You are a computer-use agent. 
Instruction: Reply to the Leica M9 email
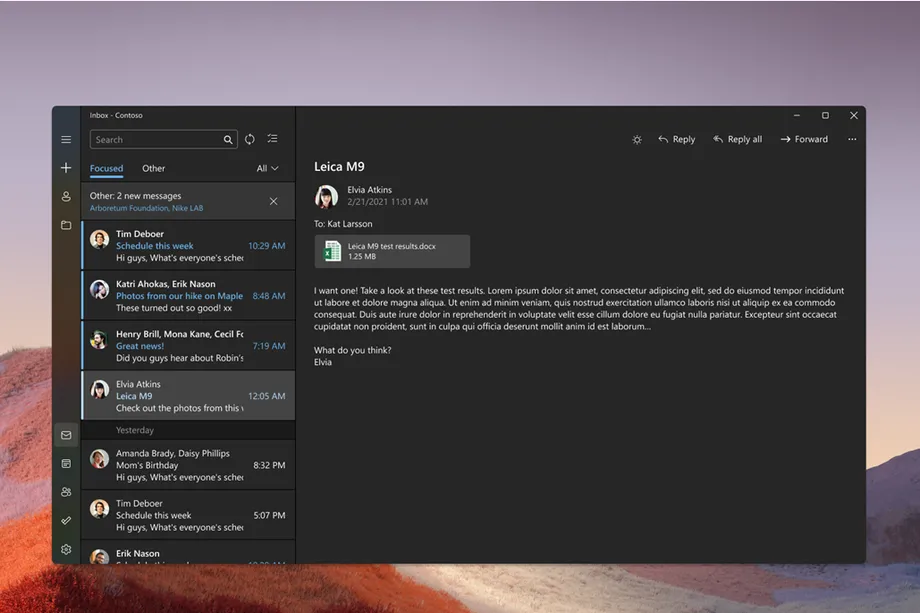coord(677,139)
